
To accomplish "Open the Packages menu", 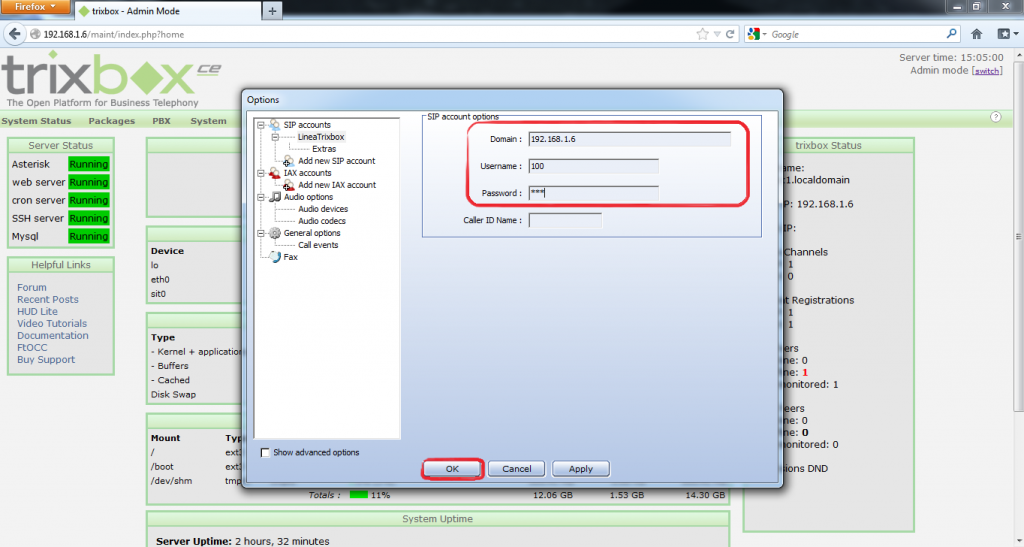I will [x=112, y=121].
